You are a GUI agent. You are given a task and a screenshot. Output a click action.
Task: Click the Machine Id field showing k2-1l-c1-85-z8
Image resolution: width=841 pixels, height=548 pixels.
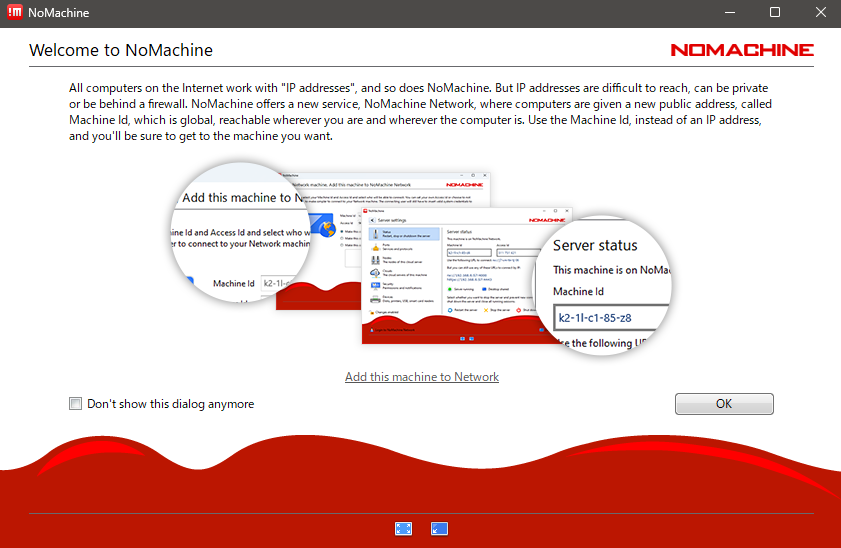pyautogui.click(x=609, y=319)
